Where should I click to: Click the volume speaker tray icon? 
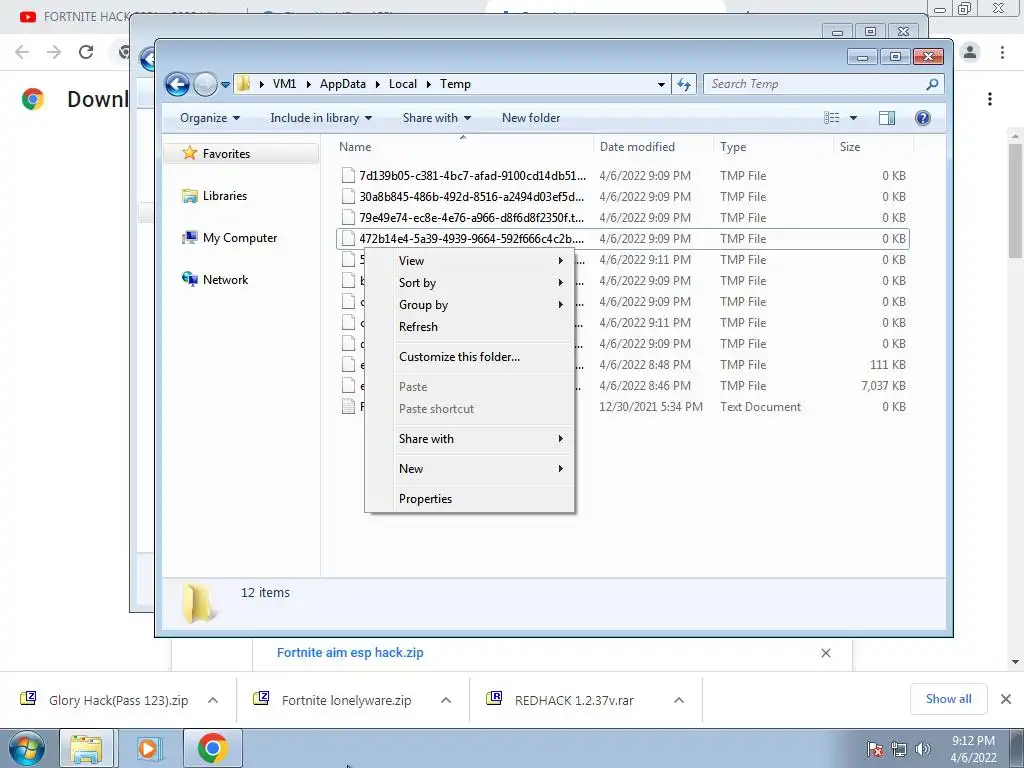(922, 749)
